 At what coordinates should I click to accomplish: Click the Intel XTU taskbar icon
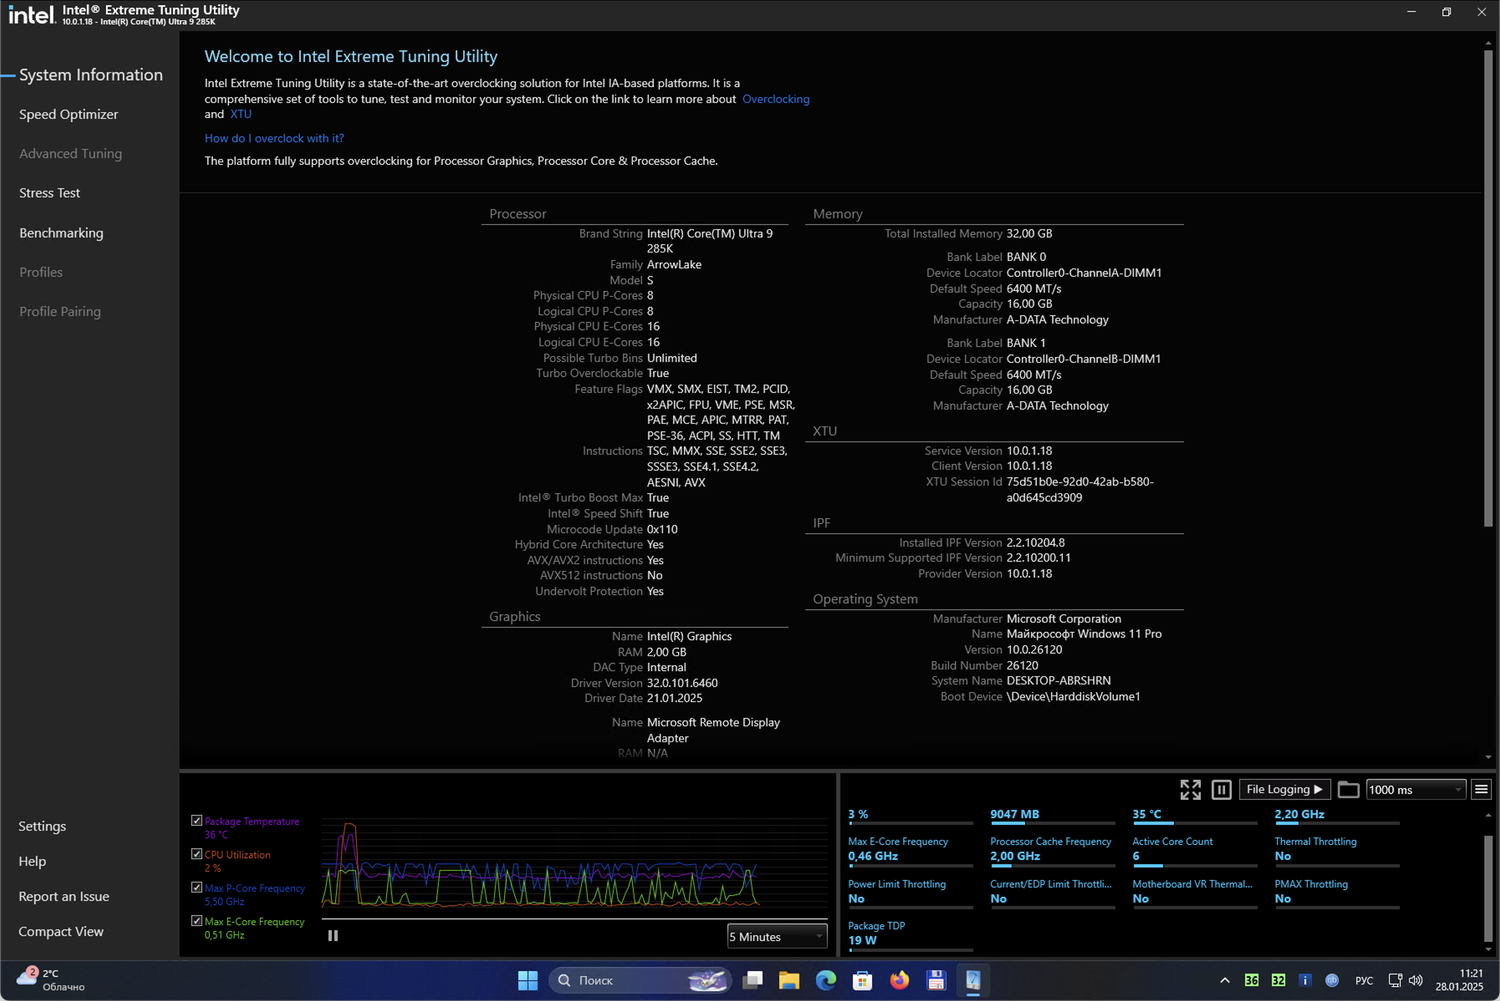972,981
